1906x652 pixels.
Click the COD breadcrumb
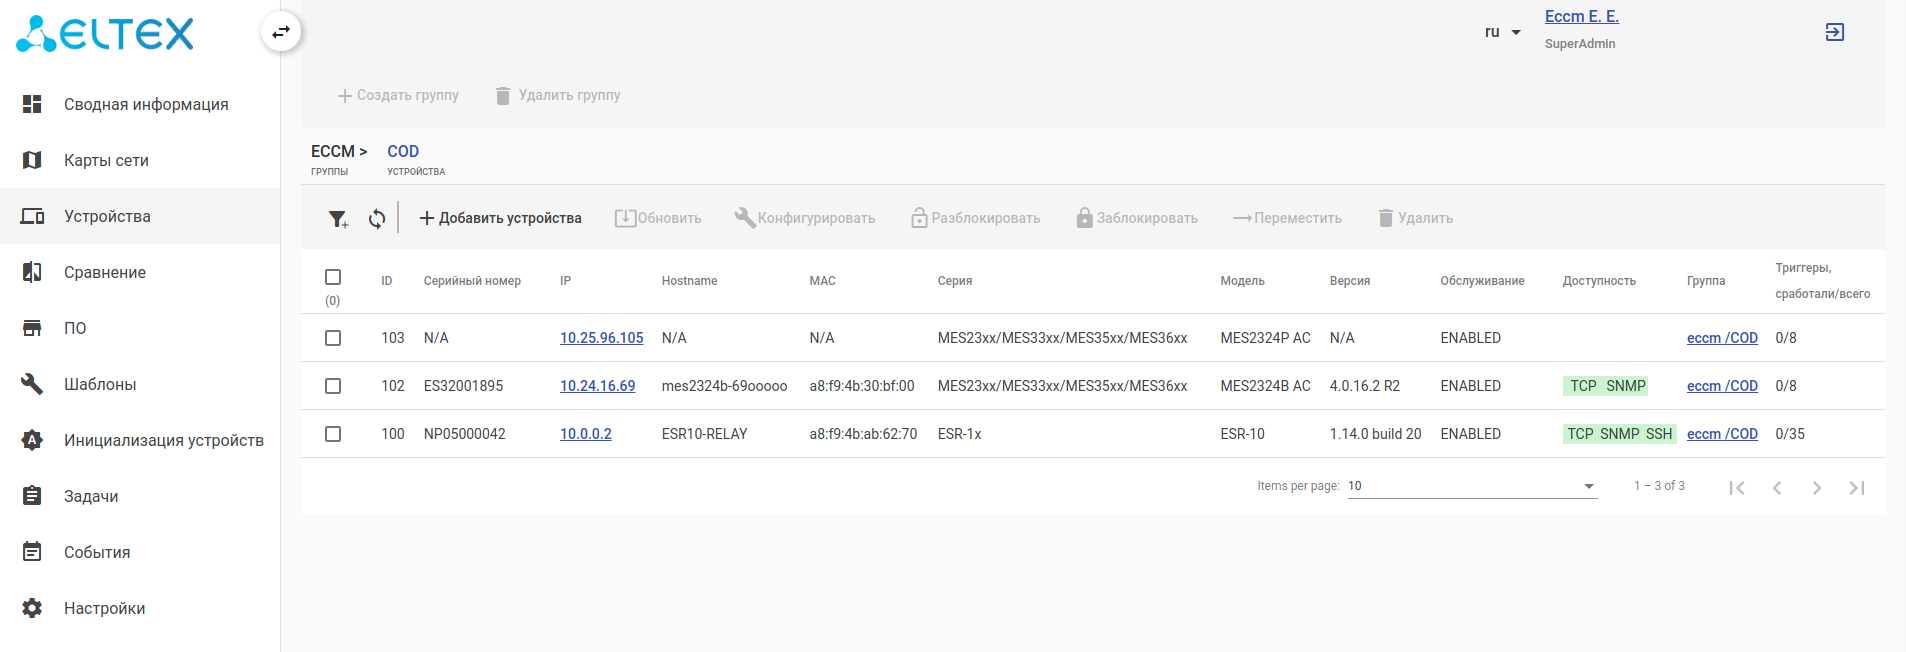[x=403, y=151]
